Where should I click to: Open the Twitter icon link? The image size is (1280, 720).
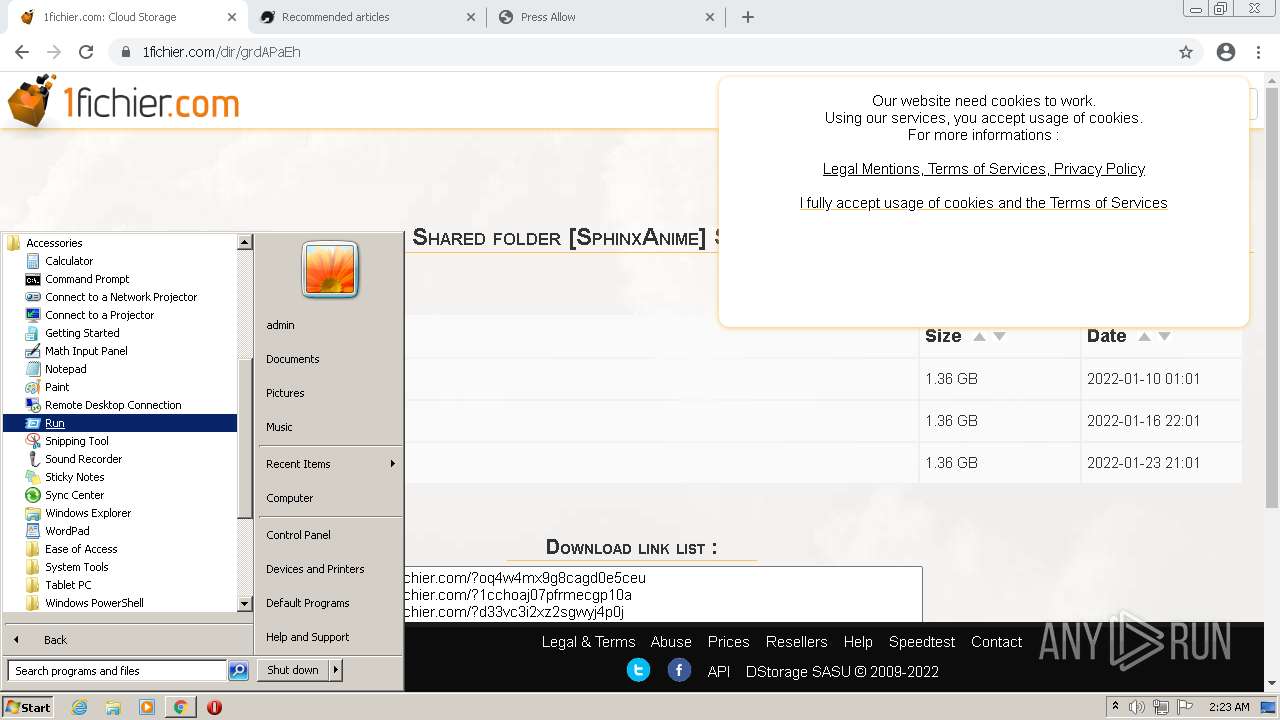point(638,670)
